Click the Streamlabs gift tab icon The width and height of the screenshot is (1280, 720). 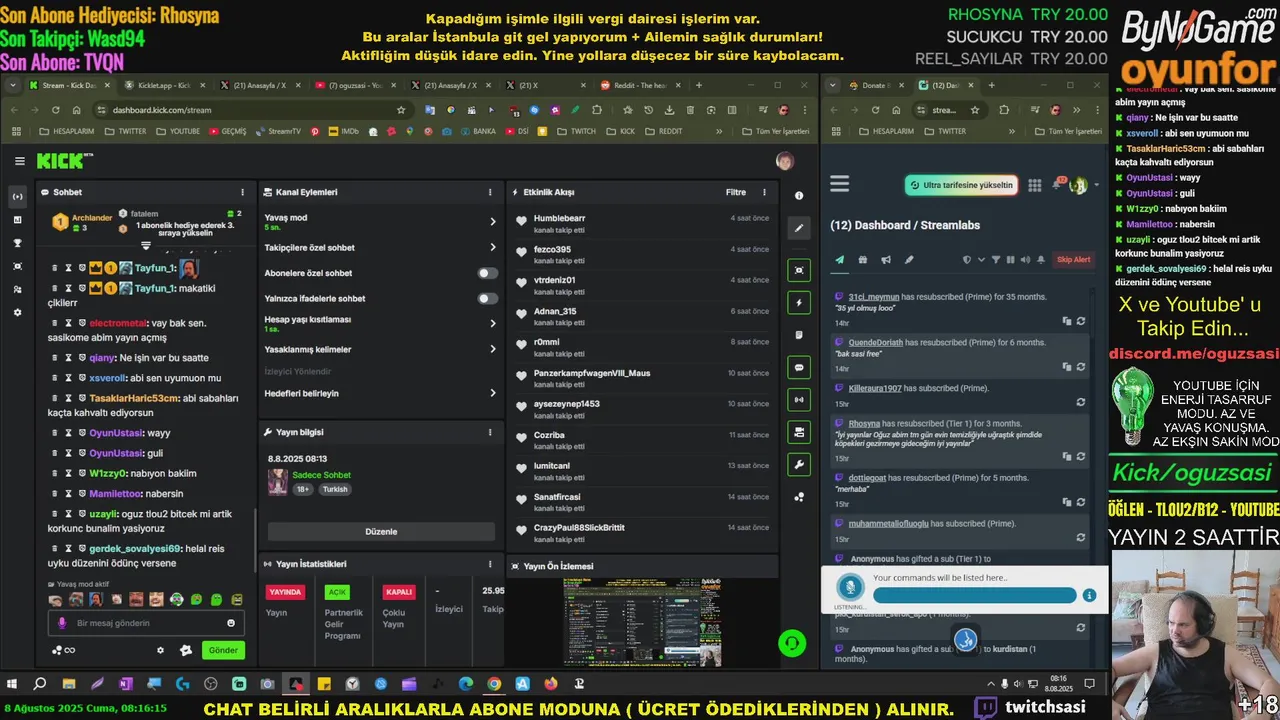[x=862, y=260]
